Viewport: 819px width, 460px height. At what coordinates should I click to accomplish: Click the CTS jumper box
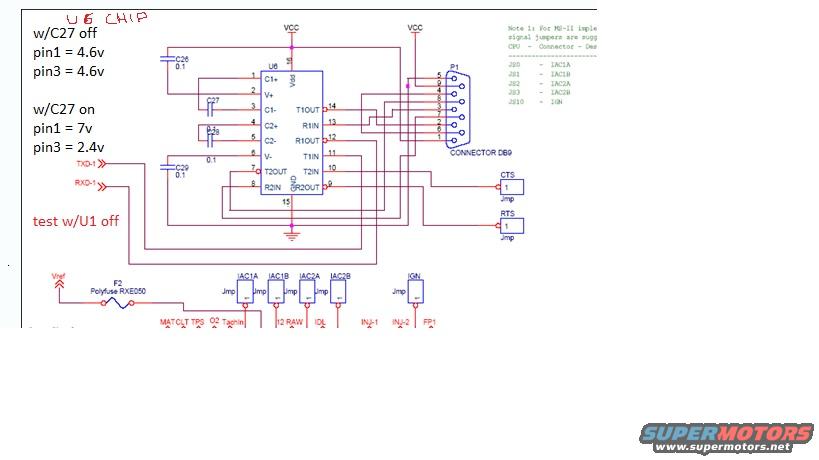(x=513, y=187)
